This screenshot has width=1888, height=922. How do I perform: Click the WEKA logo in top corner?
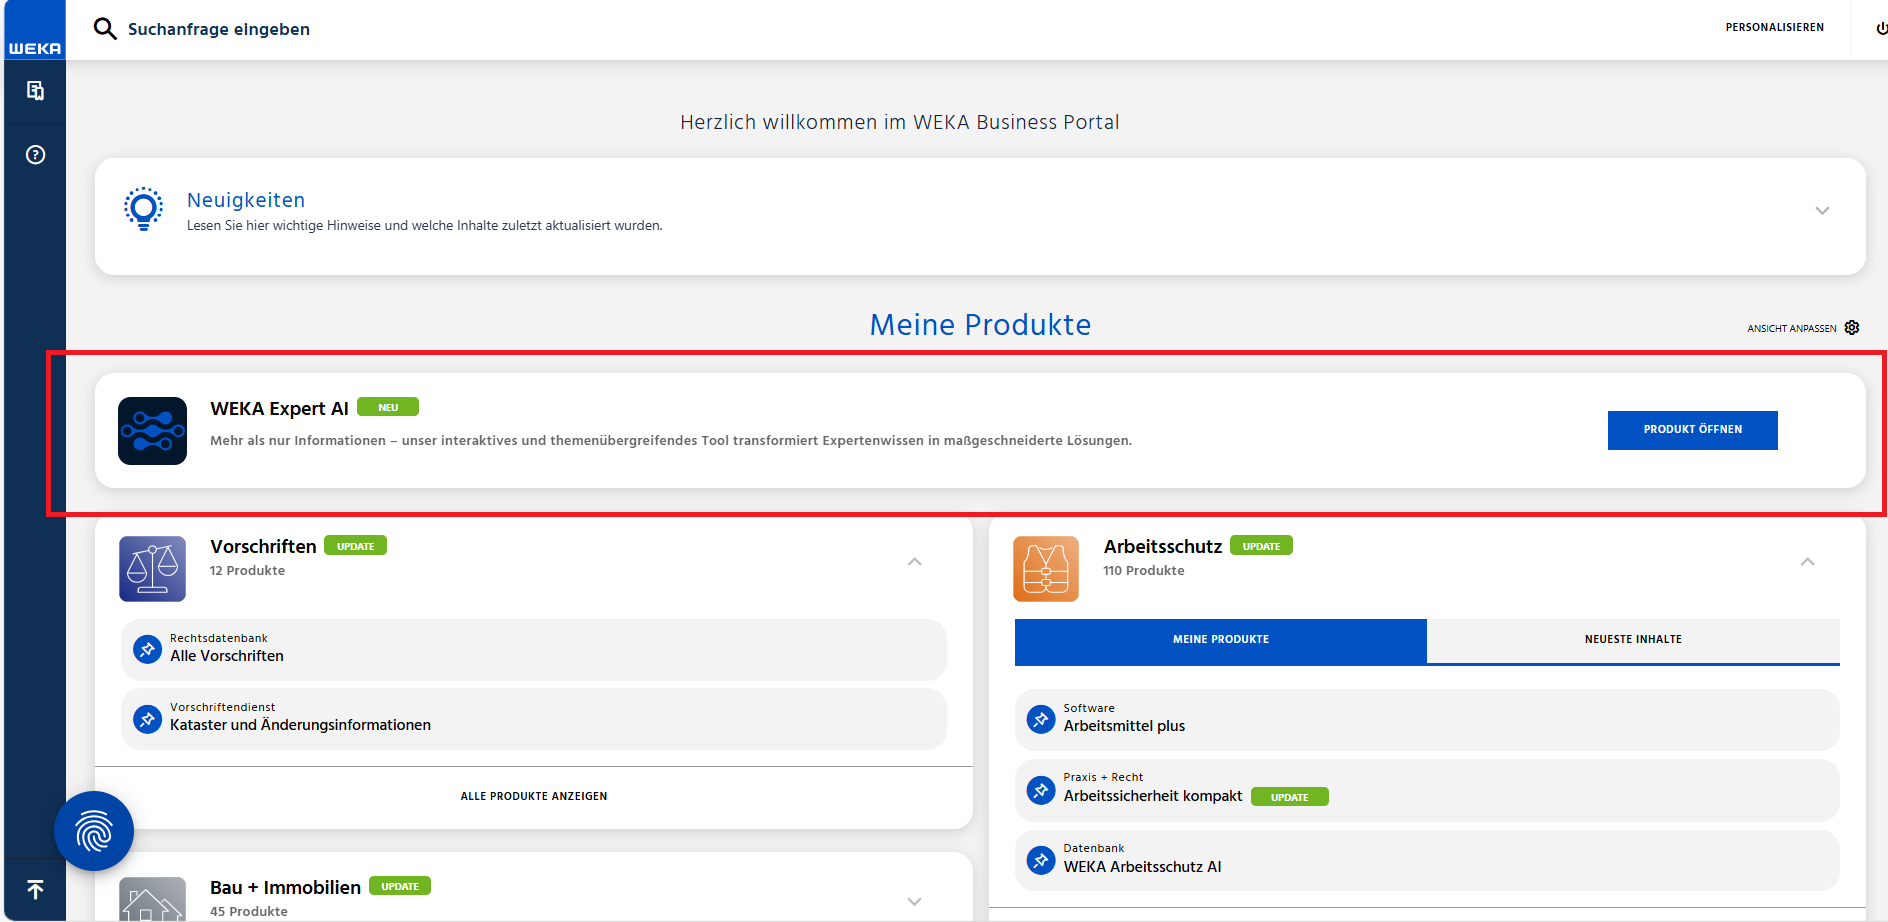35,30
